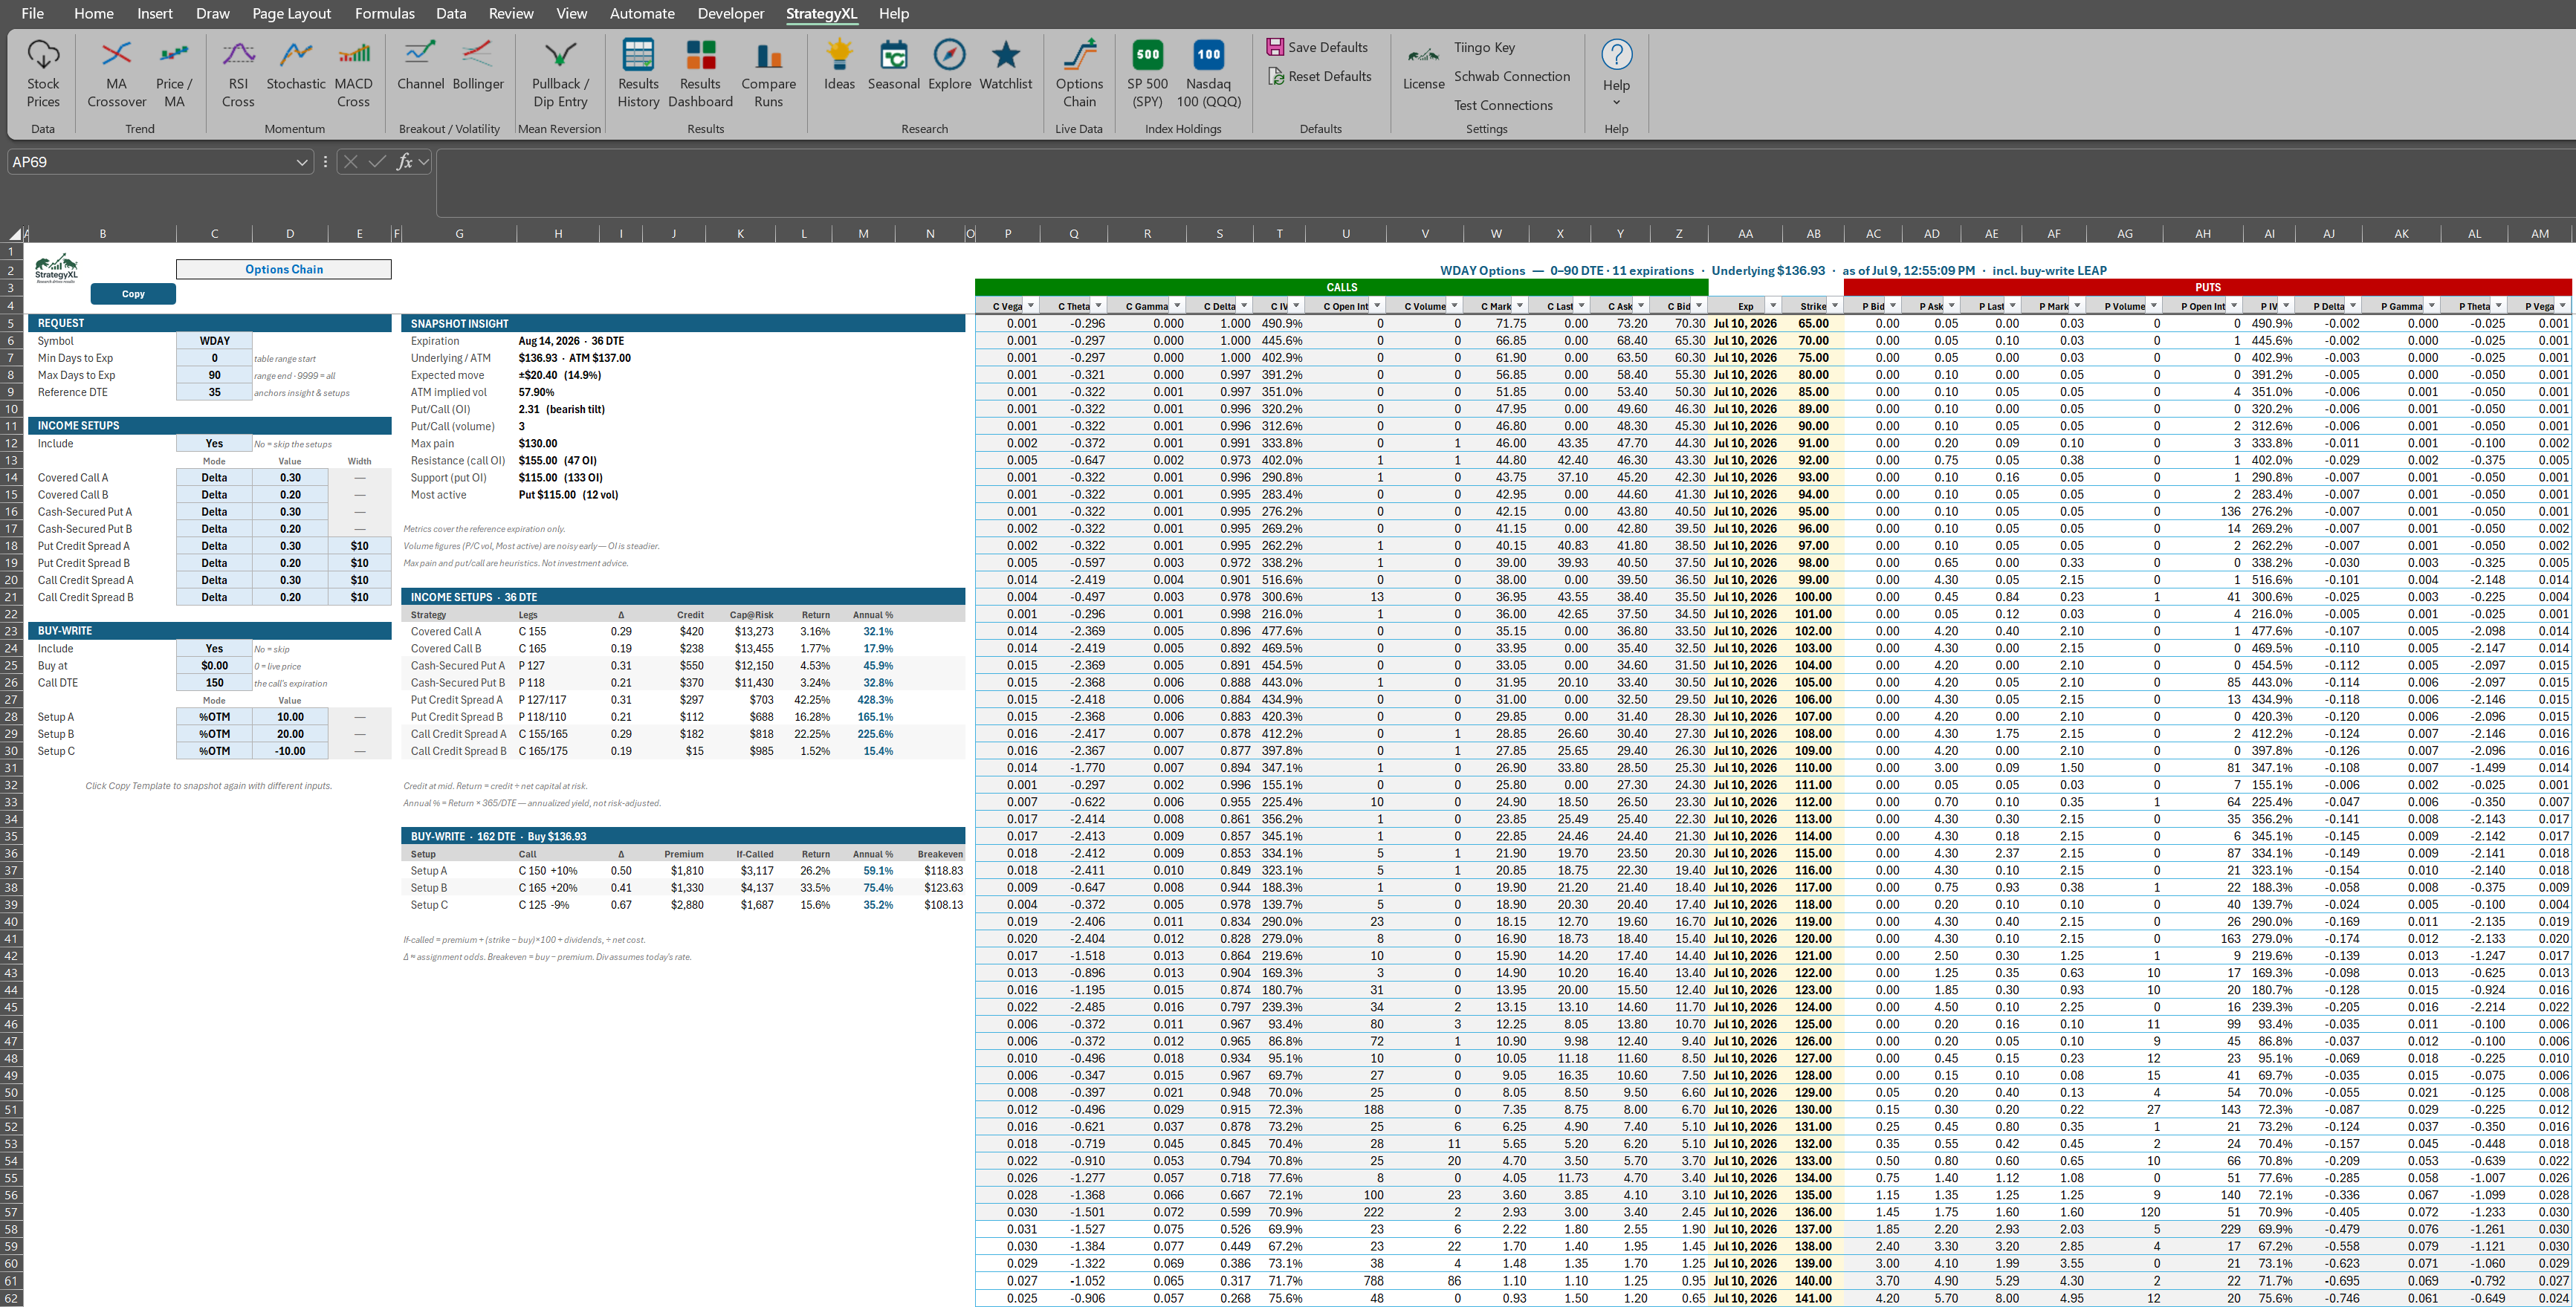The image size is (2576, 1307).
Task: Open the Stock Prices data tool
Action: pos(43,73)
